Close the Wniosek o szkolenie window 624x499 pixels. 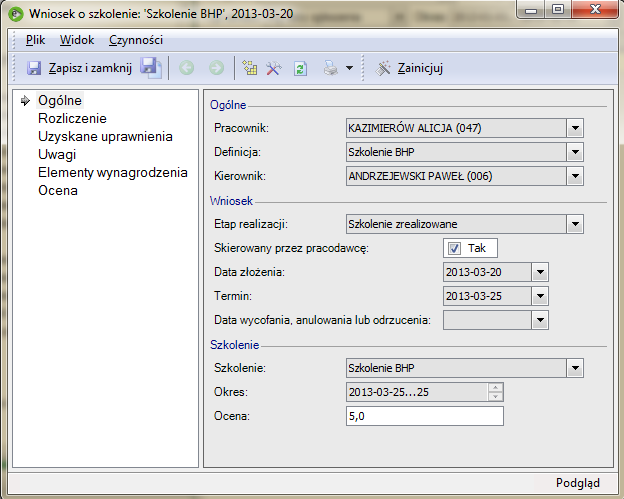point(595,10)
